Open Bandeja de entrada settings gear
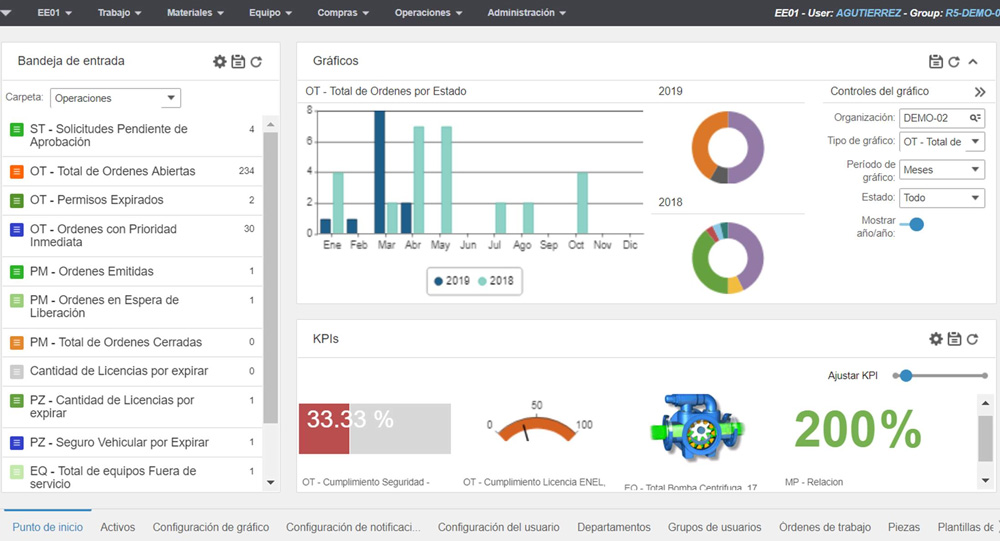 (x=219, y=61)
